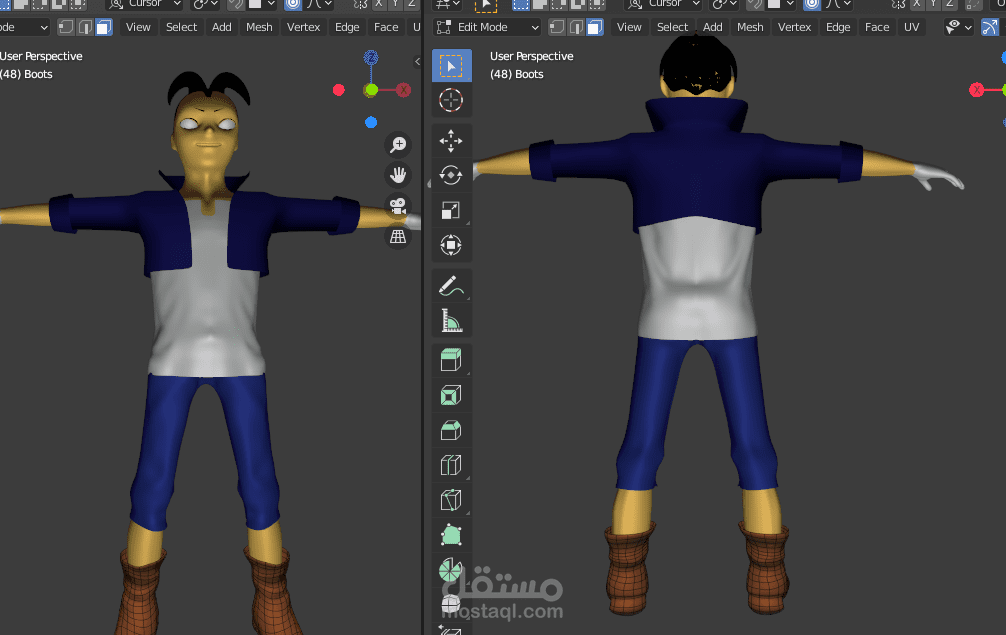The width and height of the screenshot is (1006, 635).
Task: Open the transform pivot point Cursor dropdown
Action: coord(664,8)
